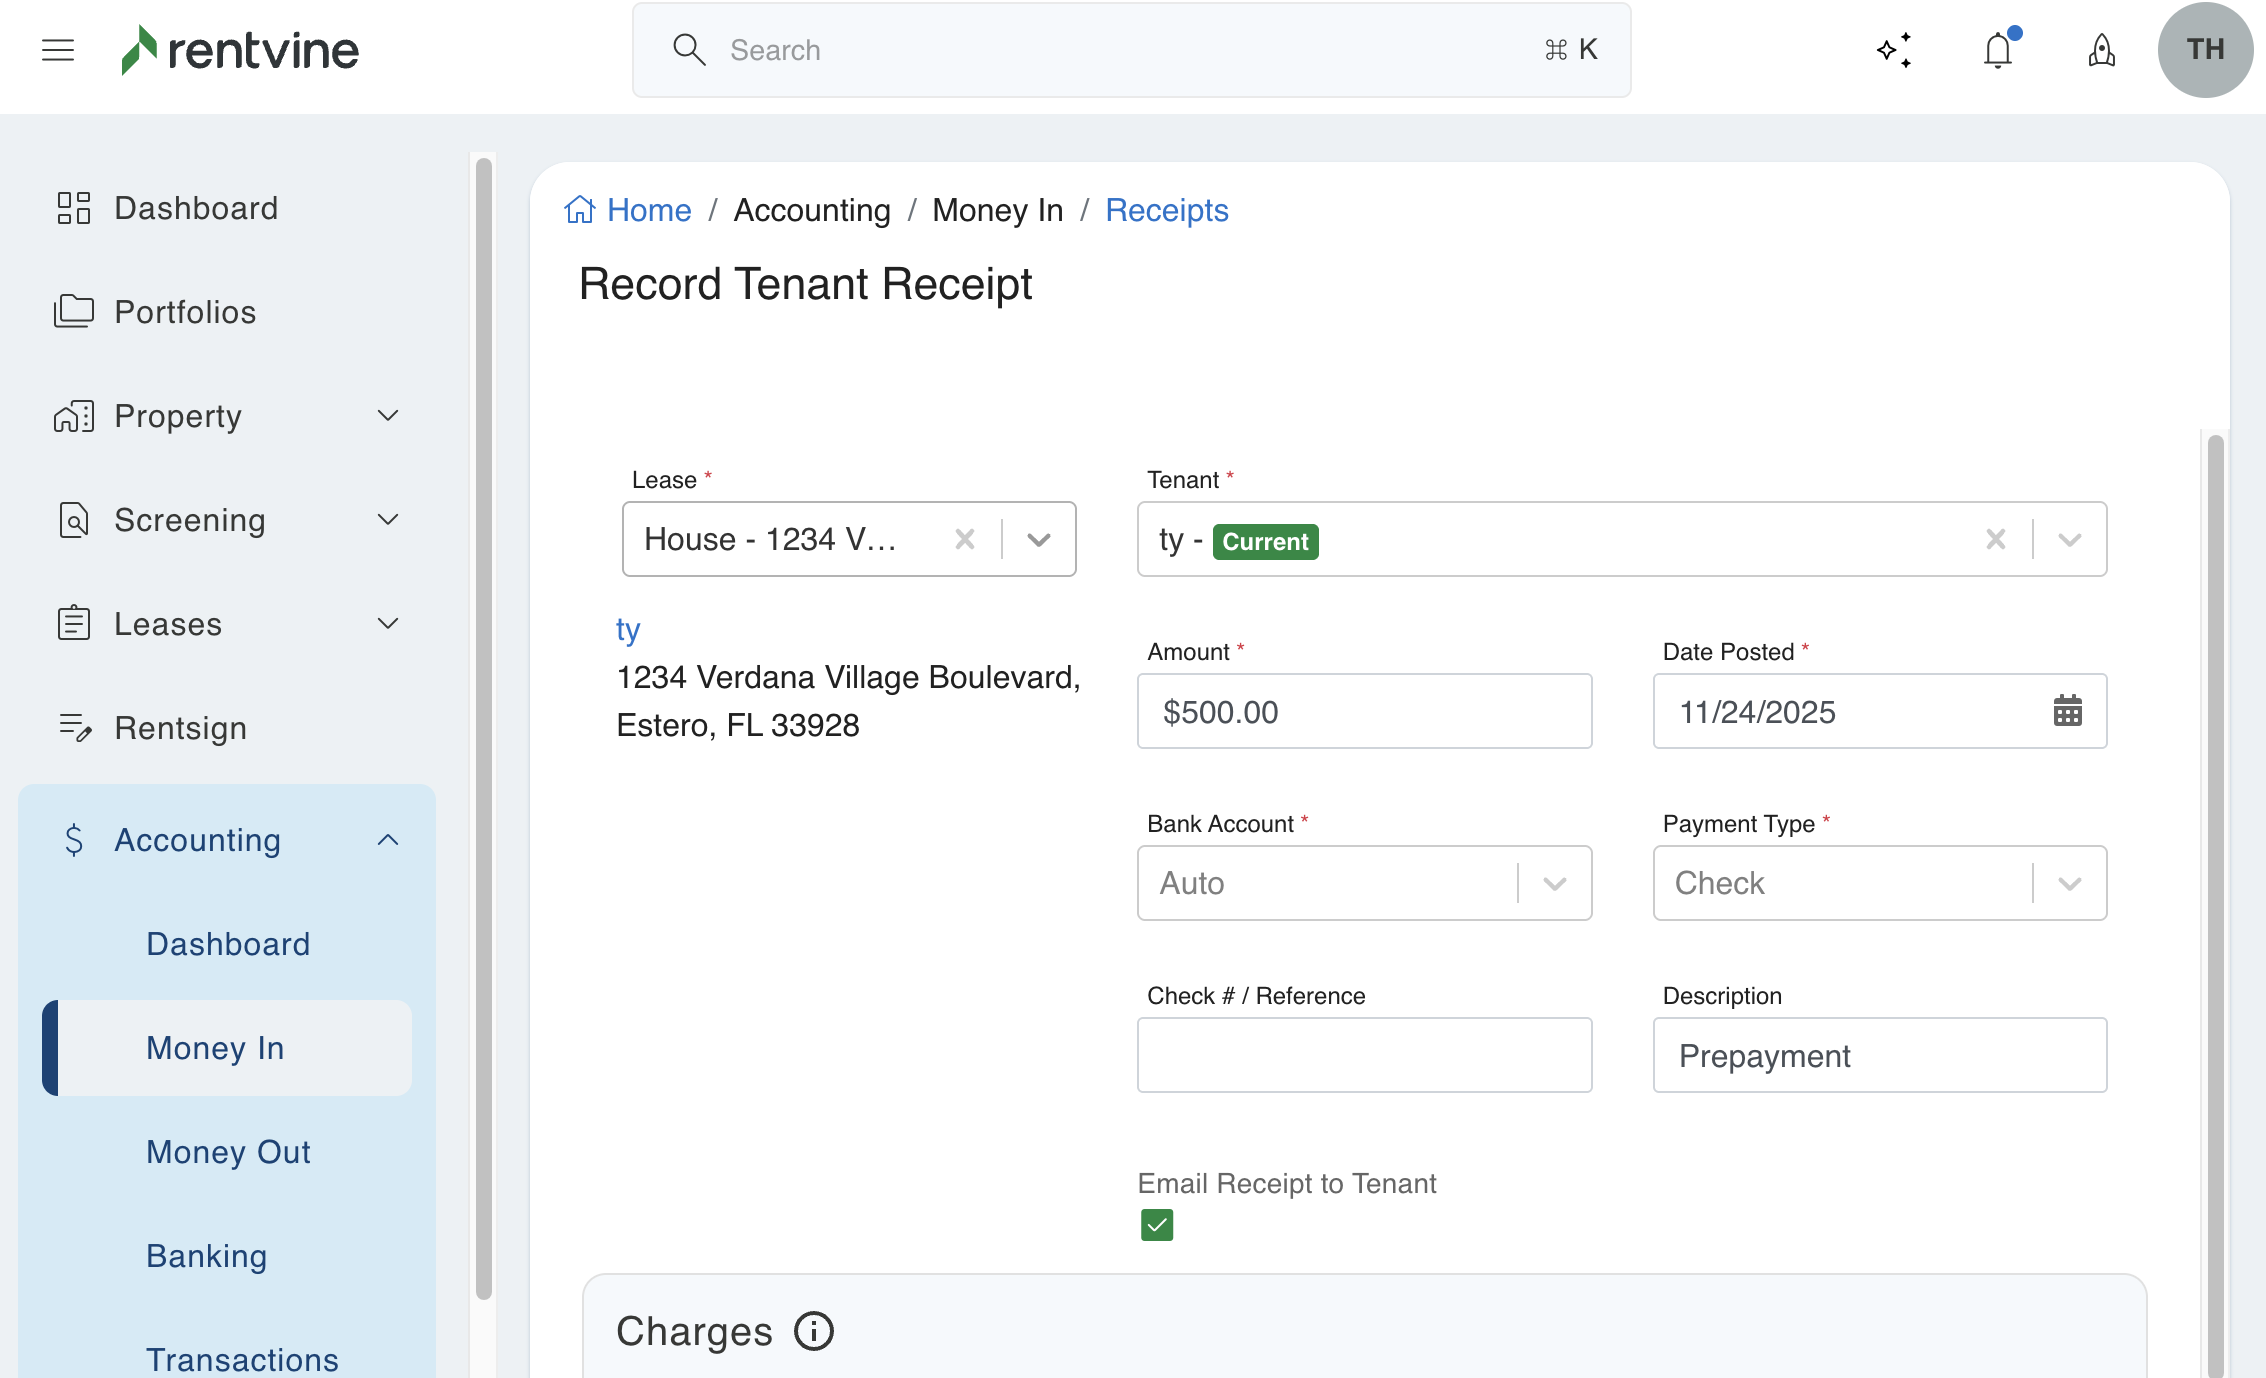The width and height of the screenshot is (2266, 1378).
Task: Open the hamburger menu icon
Action: pos(58,50)
